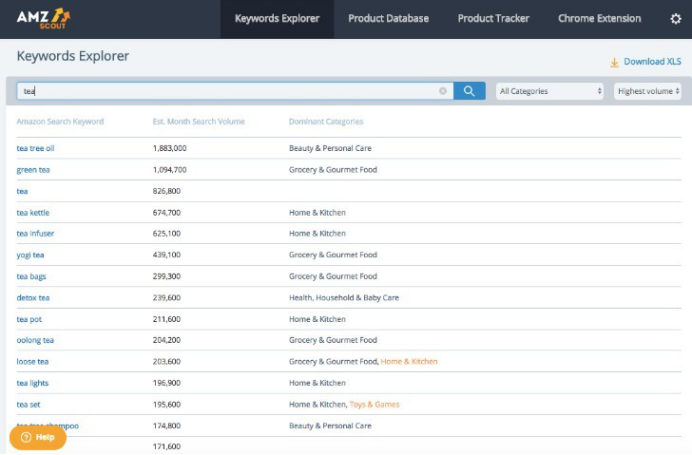Click the Amazon Search Keyword column header
The image size is (692, 455).
click(x=60, y=121)
